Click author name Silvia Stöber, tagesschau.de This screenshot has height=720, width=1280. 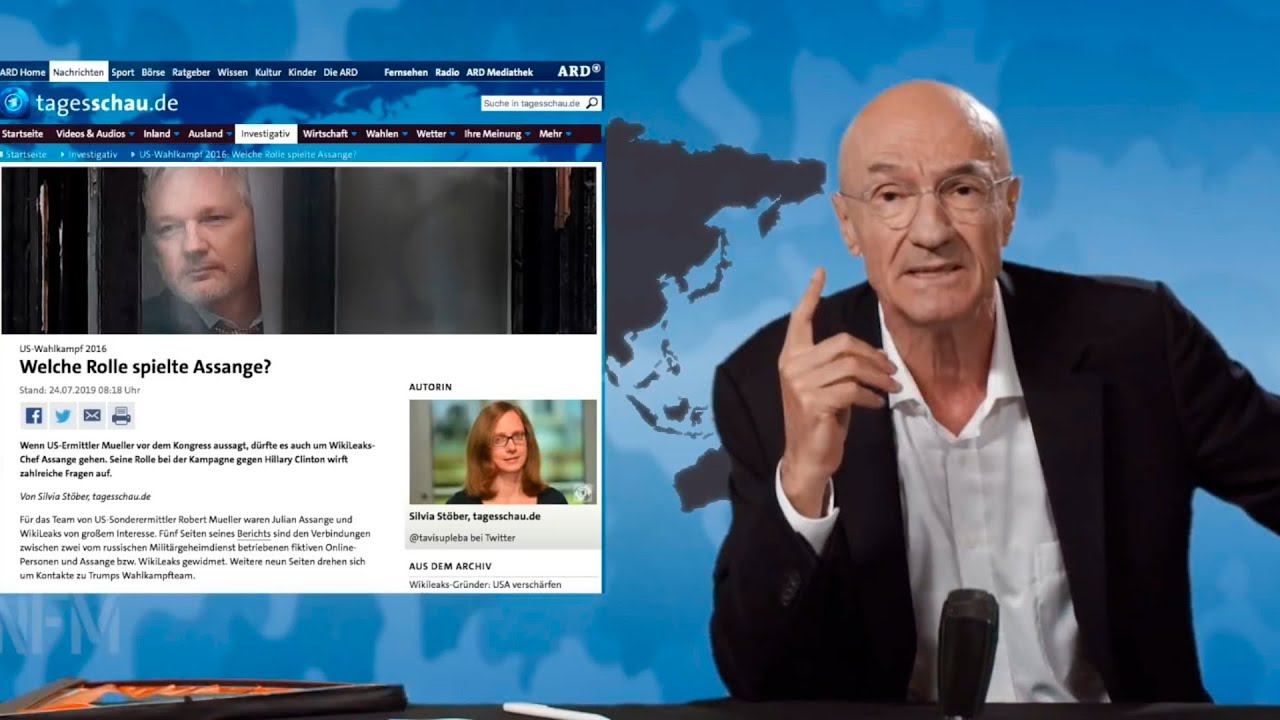[475, 516]
